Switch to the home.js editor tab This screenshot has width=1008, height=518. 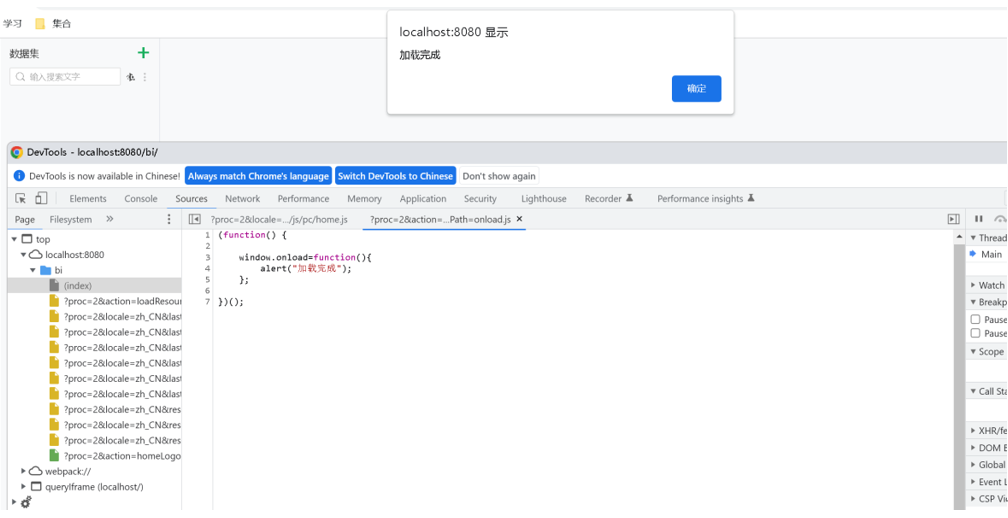(279, 219)
